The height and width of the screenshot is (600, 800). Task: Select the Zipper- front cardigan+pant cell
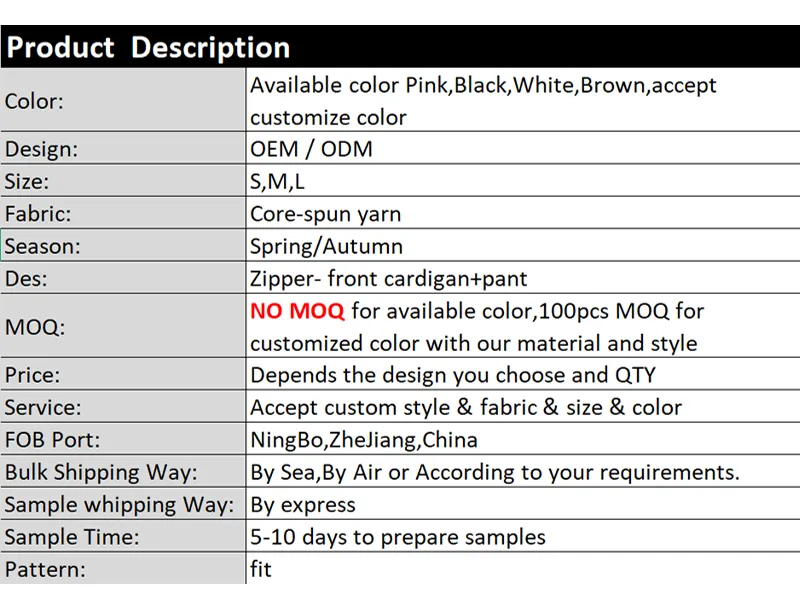pos(522,278)
